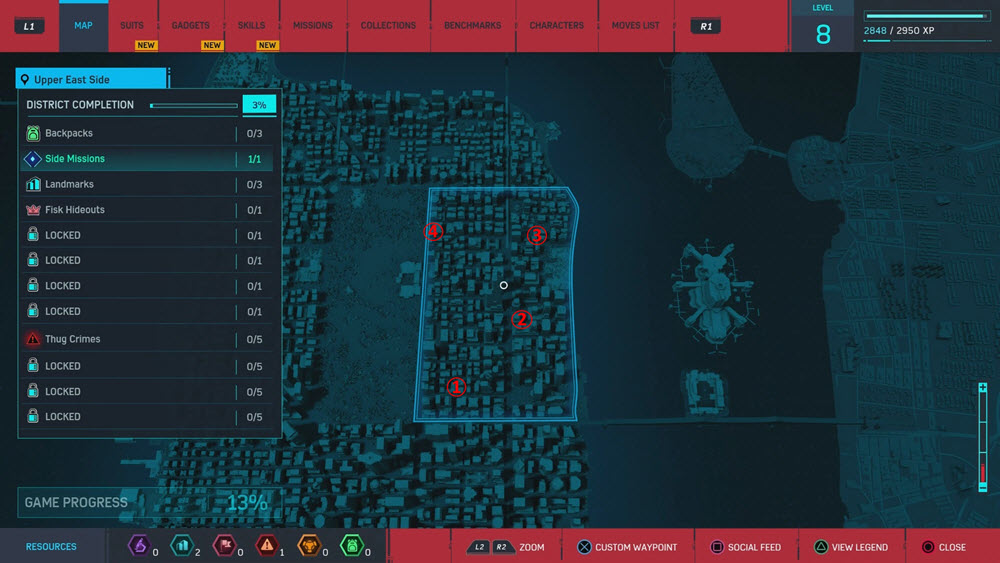Switch to the Benchmarks tab
Screen dimensions: 1000x563
point(473,26)
